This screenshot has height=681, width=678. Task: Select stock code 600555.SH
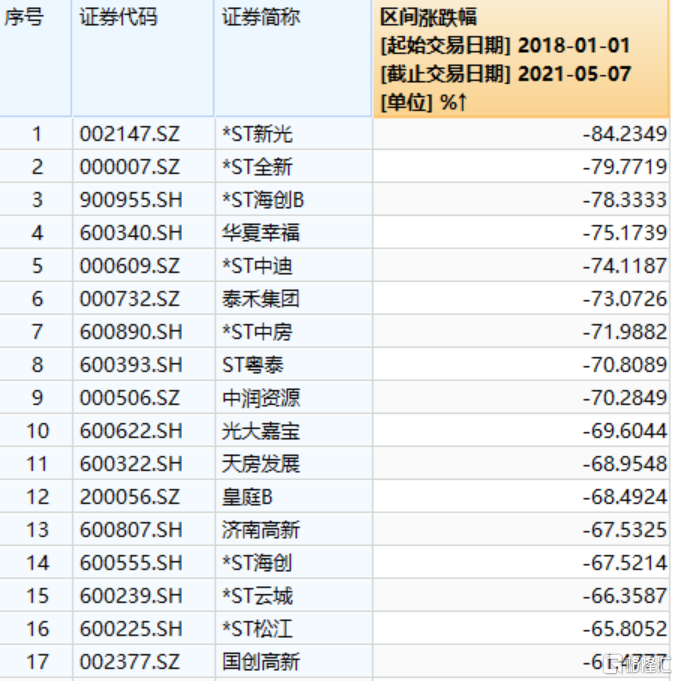click(131, 563)
